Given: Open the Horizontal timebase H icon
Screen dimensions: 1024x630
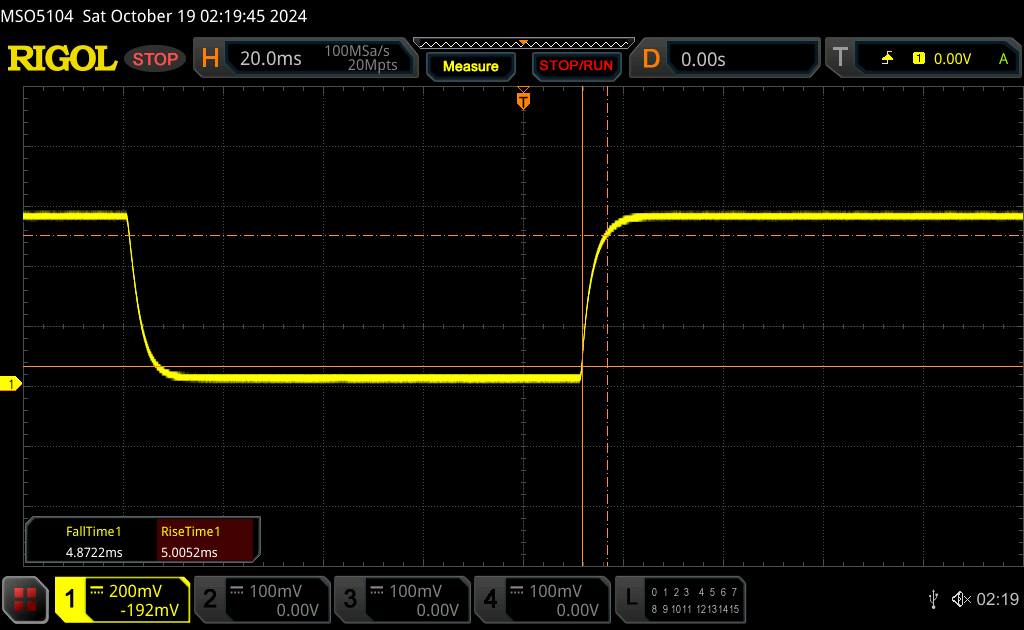Looking at the screenshot, I should pyautogui.click(x=210, y=59).
